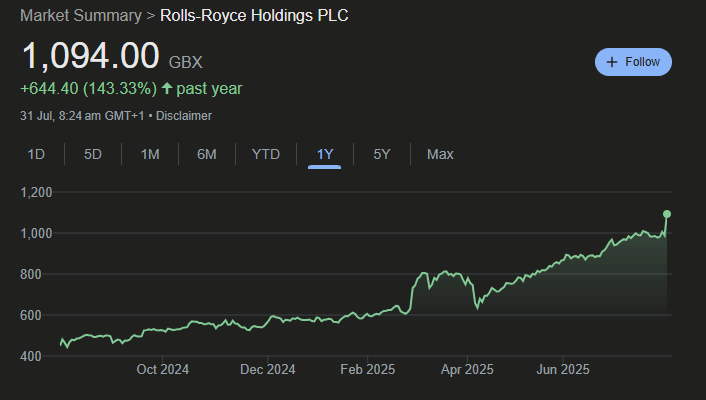Click the +644.40 (143.33%) change value
The image size is (706, 400).
point(87,89)
